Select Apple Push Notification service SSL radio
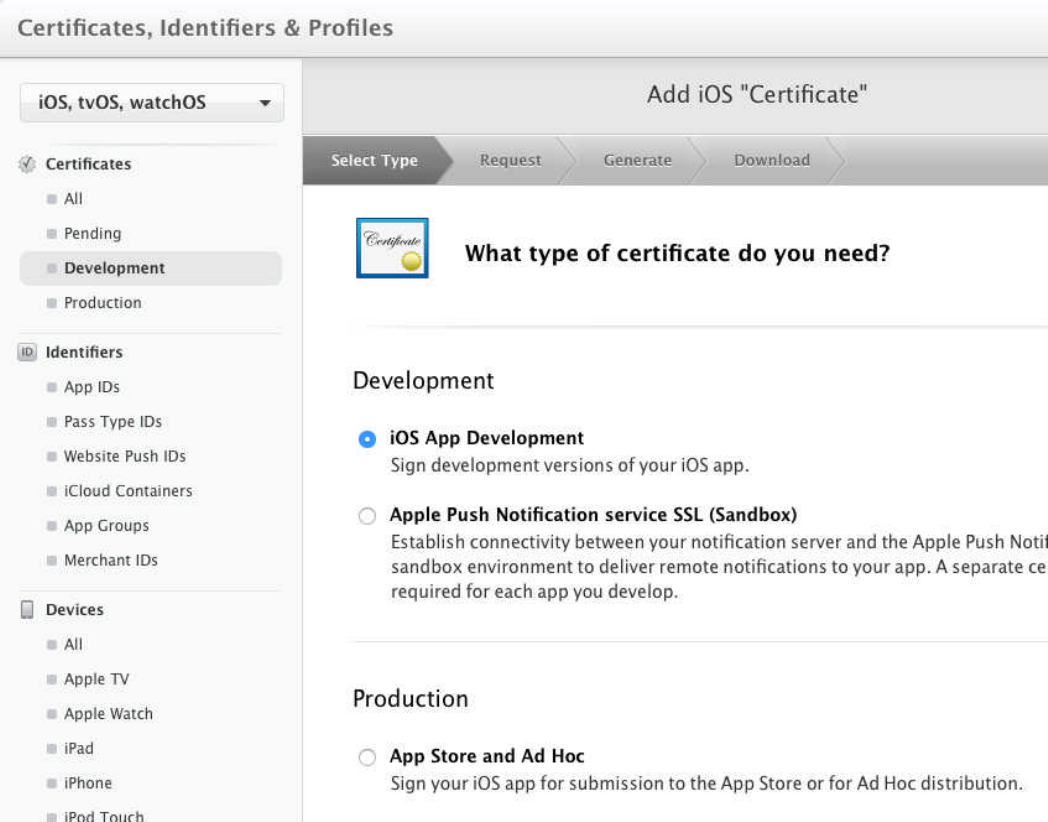 [x=367, y=516]
